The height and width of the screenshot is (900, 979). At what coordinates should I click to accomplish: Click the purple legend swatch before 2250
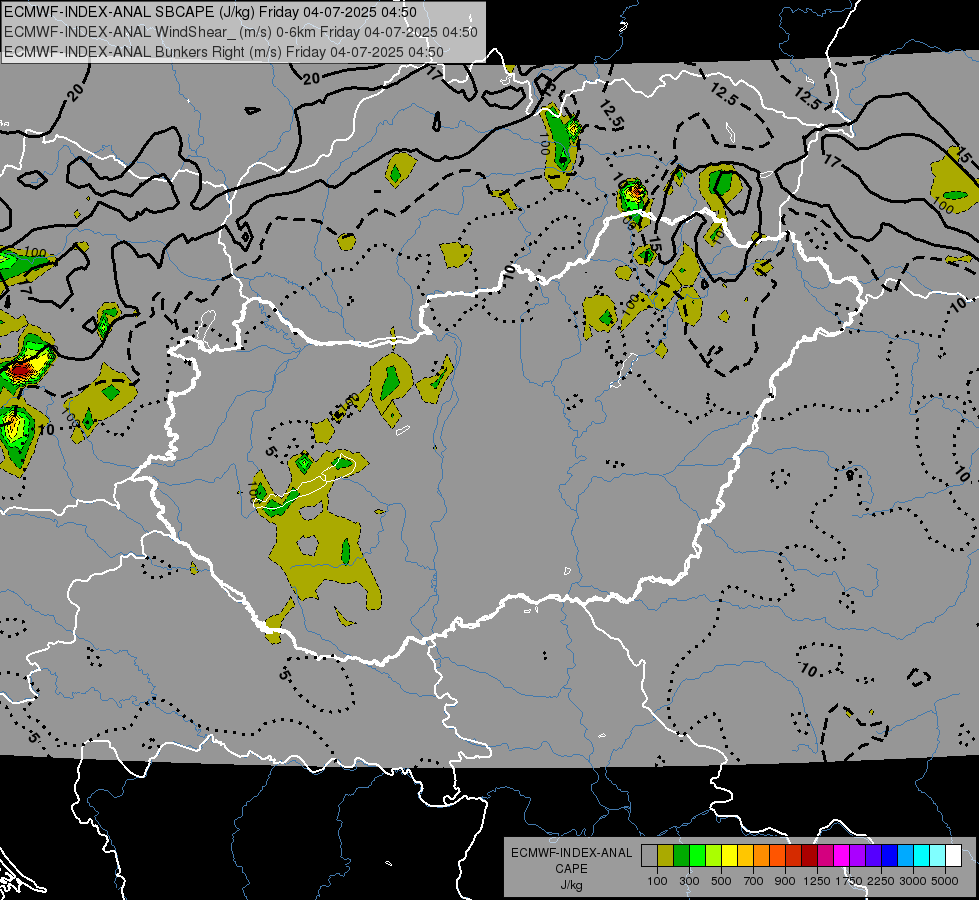pos(857,856)
